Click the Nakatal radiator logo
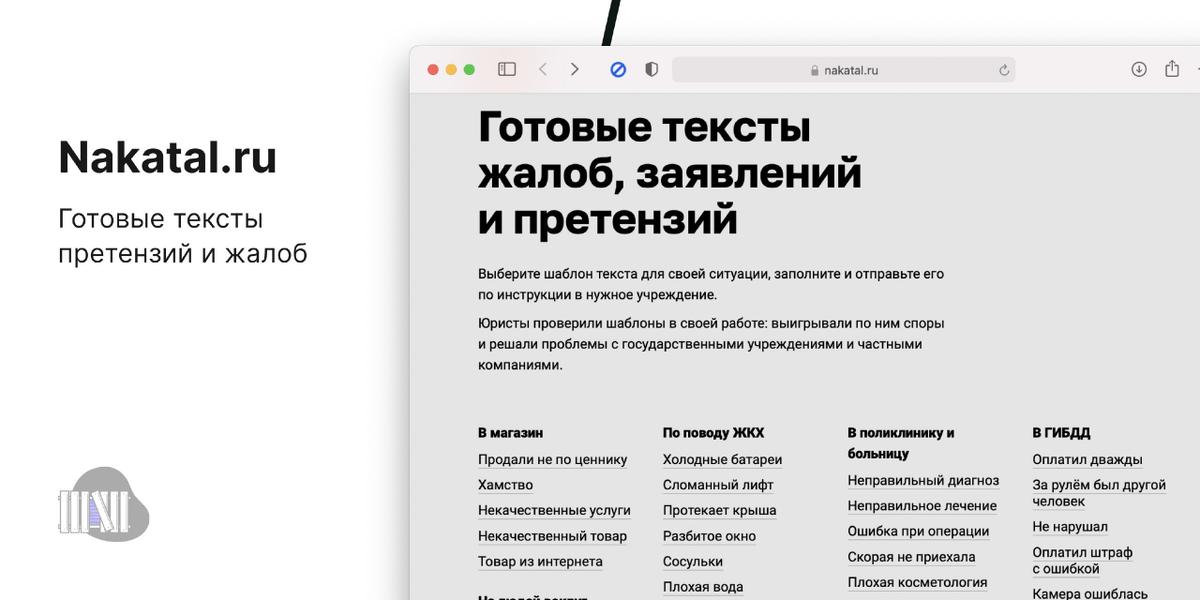The height and width of the screenshot is (600, 1200). point(104,505)
